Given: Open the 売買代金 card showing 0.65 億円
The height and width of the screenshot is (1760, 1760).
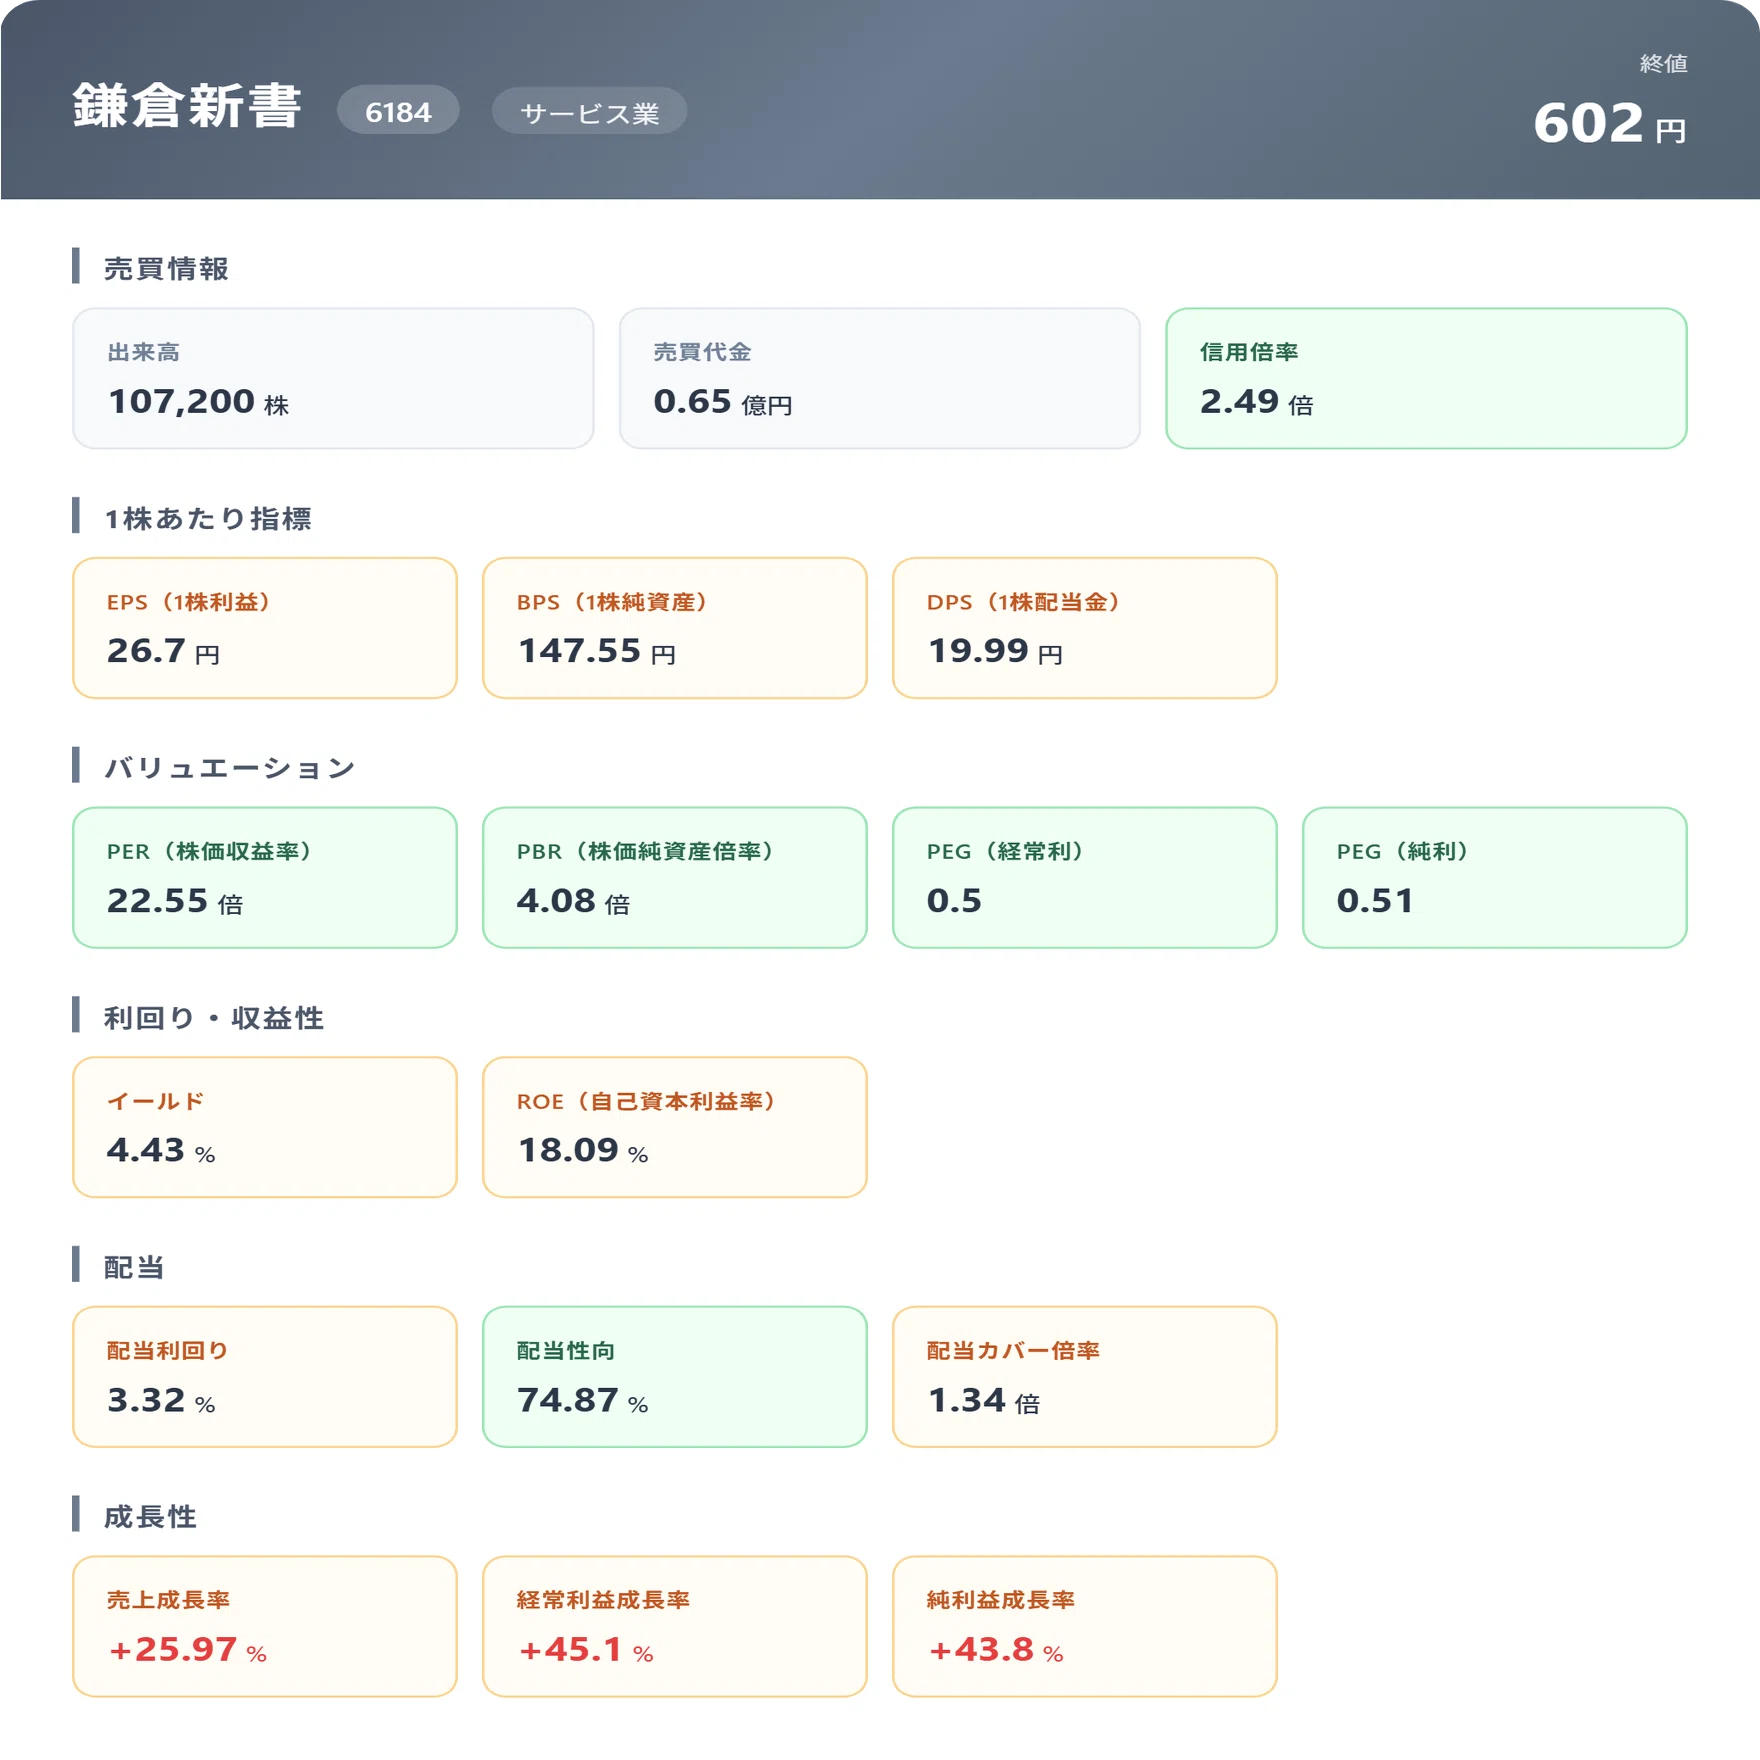Looking at the screenshot, I should (880, 378).
